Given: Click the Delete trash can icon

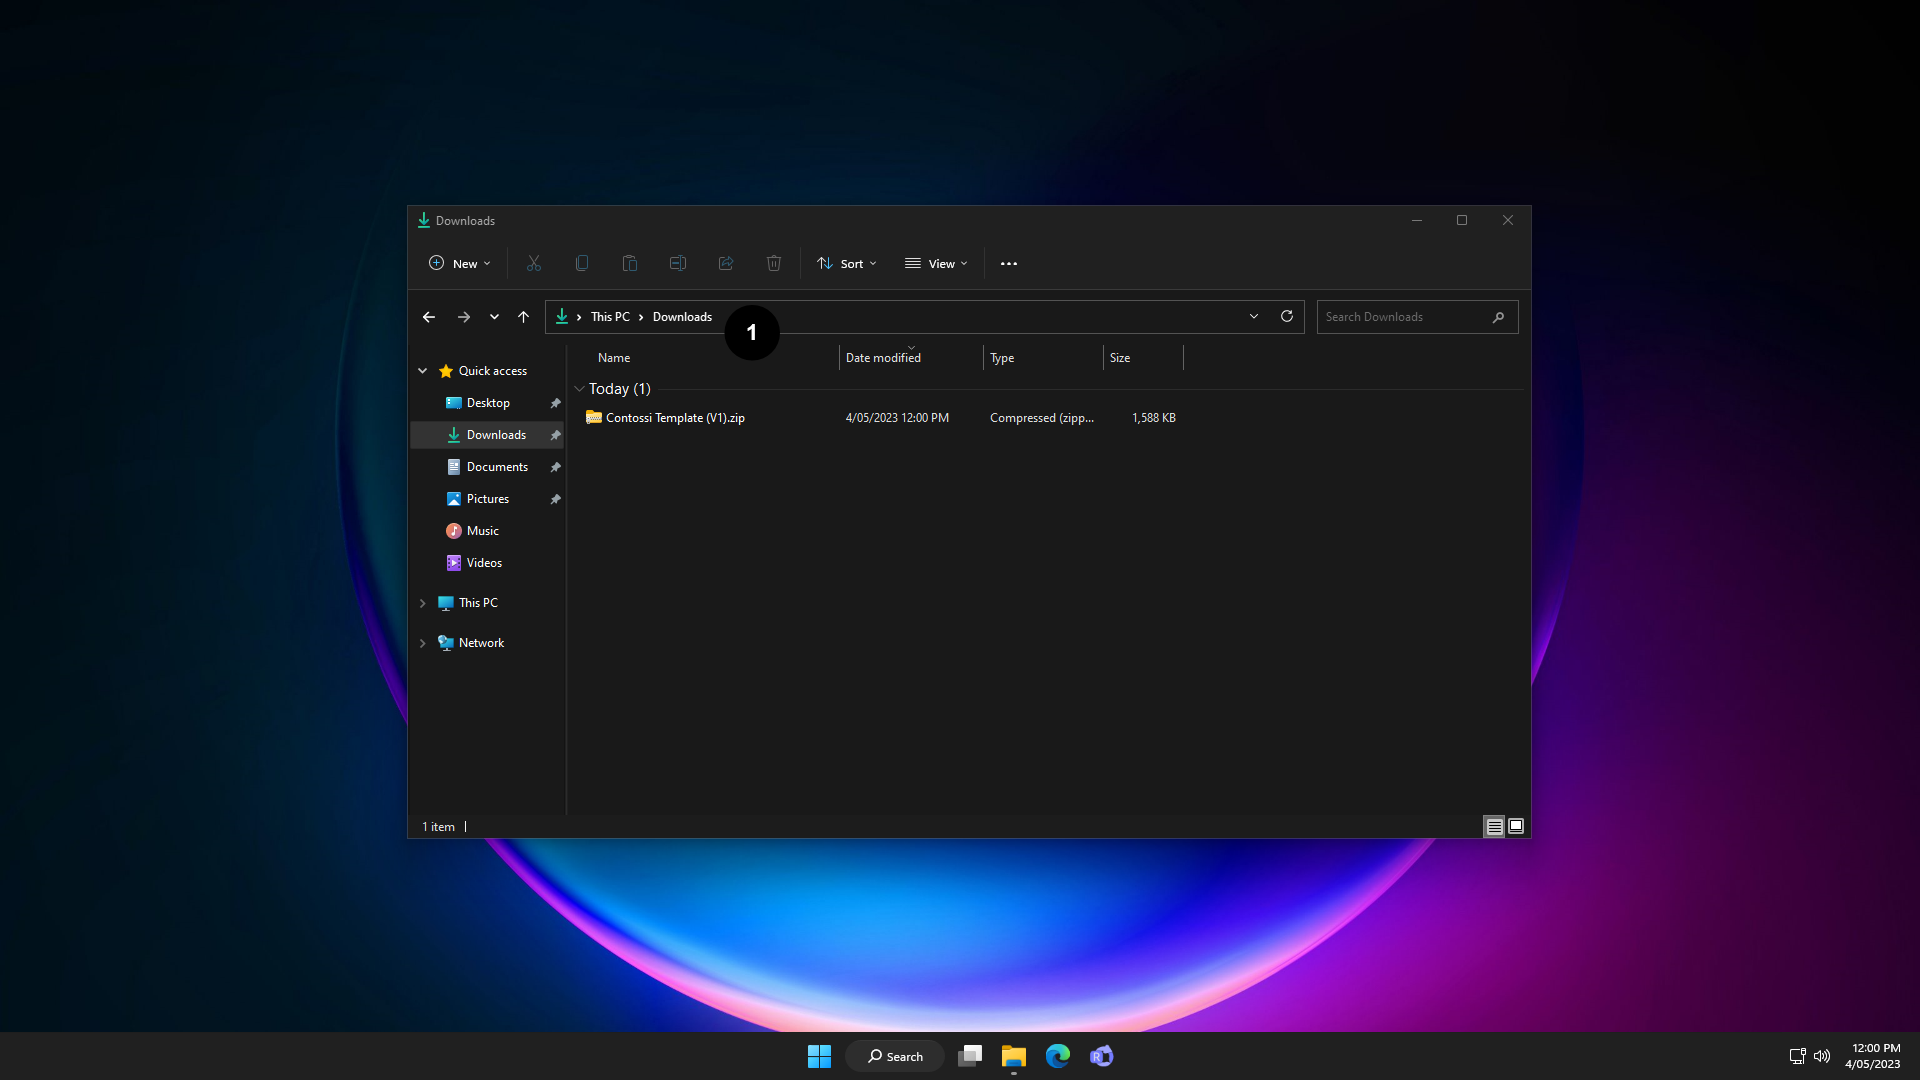Looking at the screenshot, I should [774, 263].
